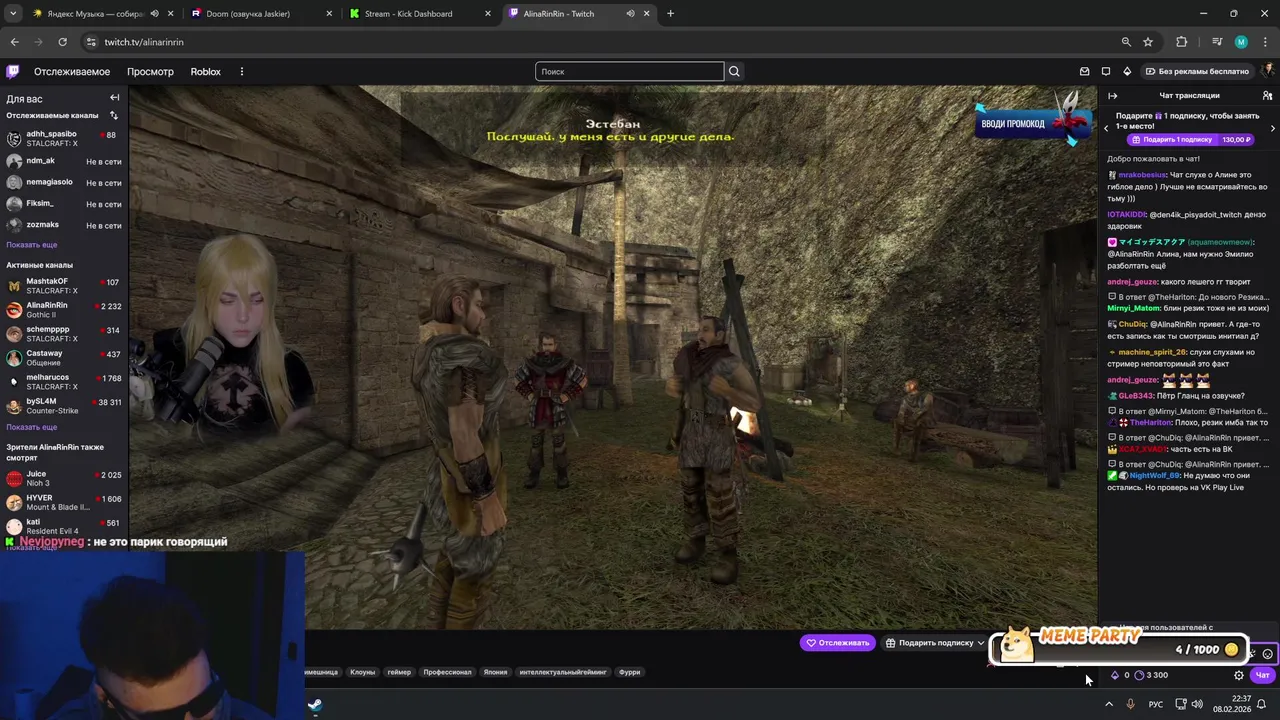The height and width of the screenshot is (720, 1280).
Task: Click the Клоуны tag
Action: coord(362,672)
